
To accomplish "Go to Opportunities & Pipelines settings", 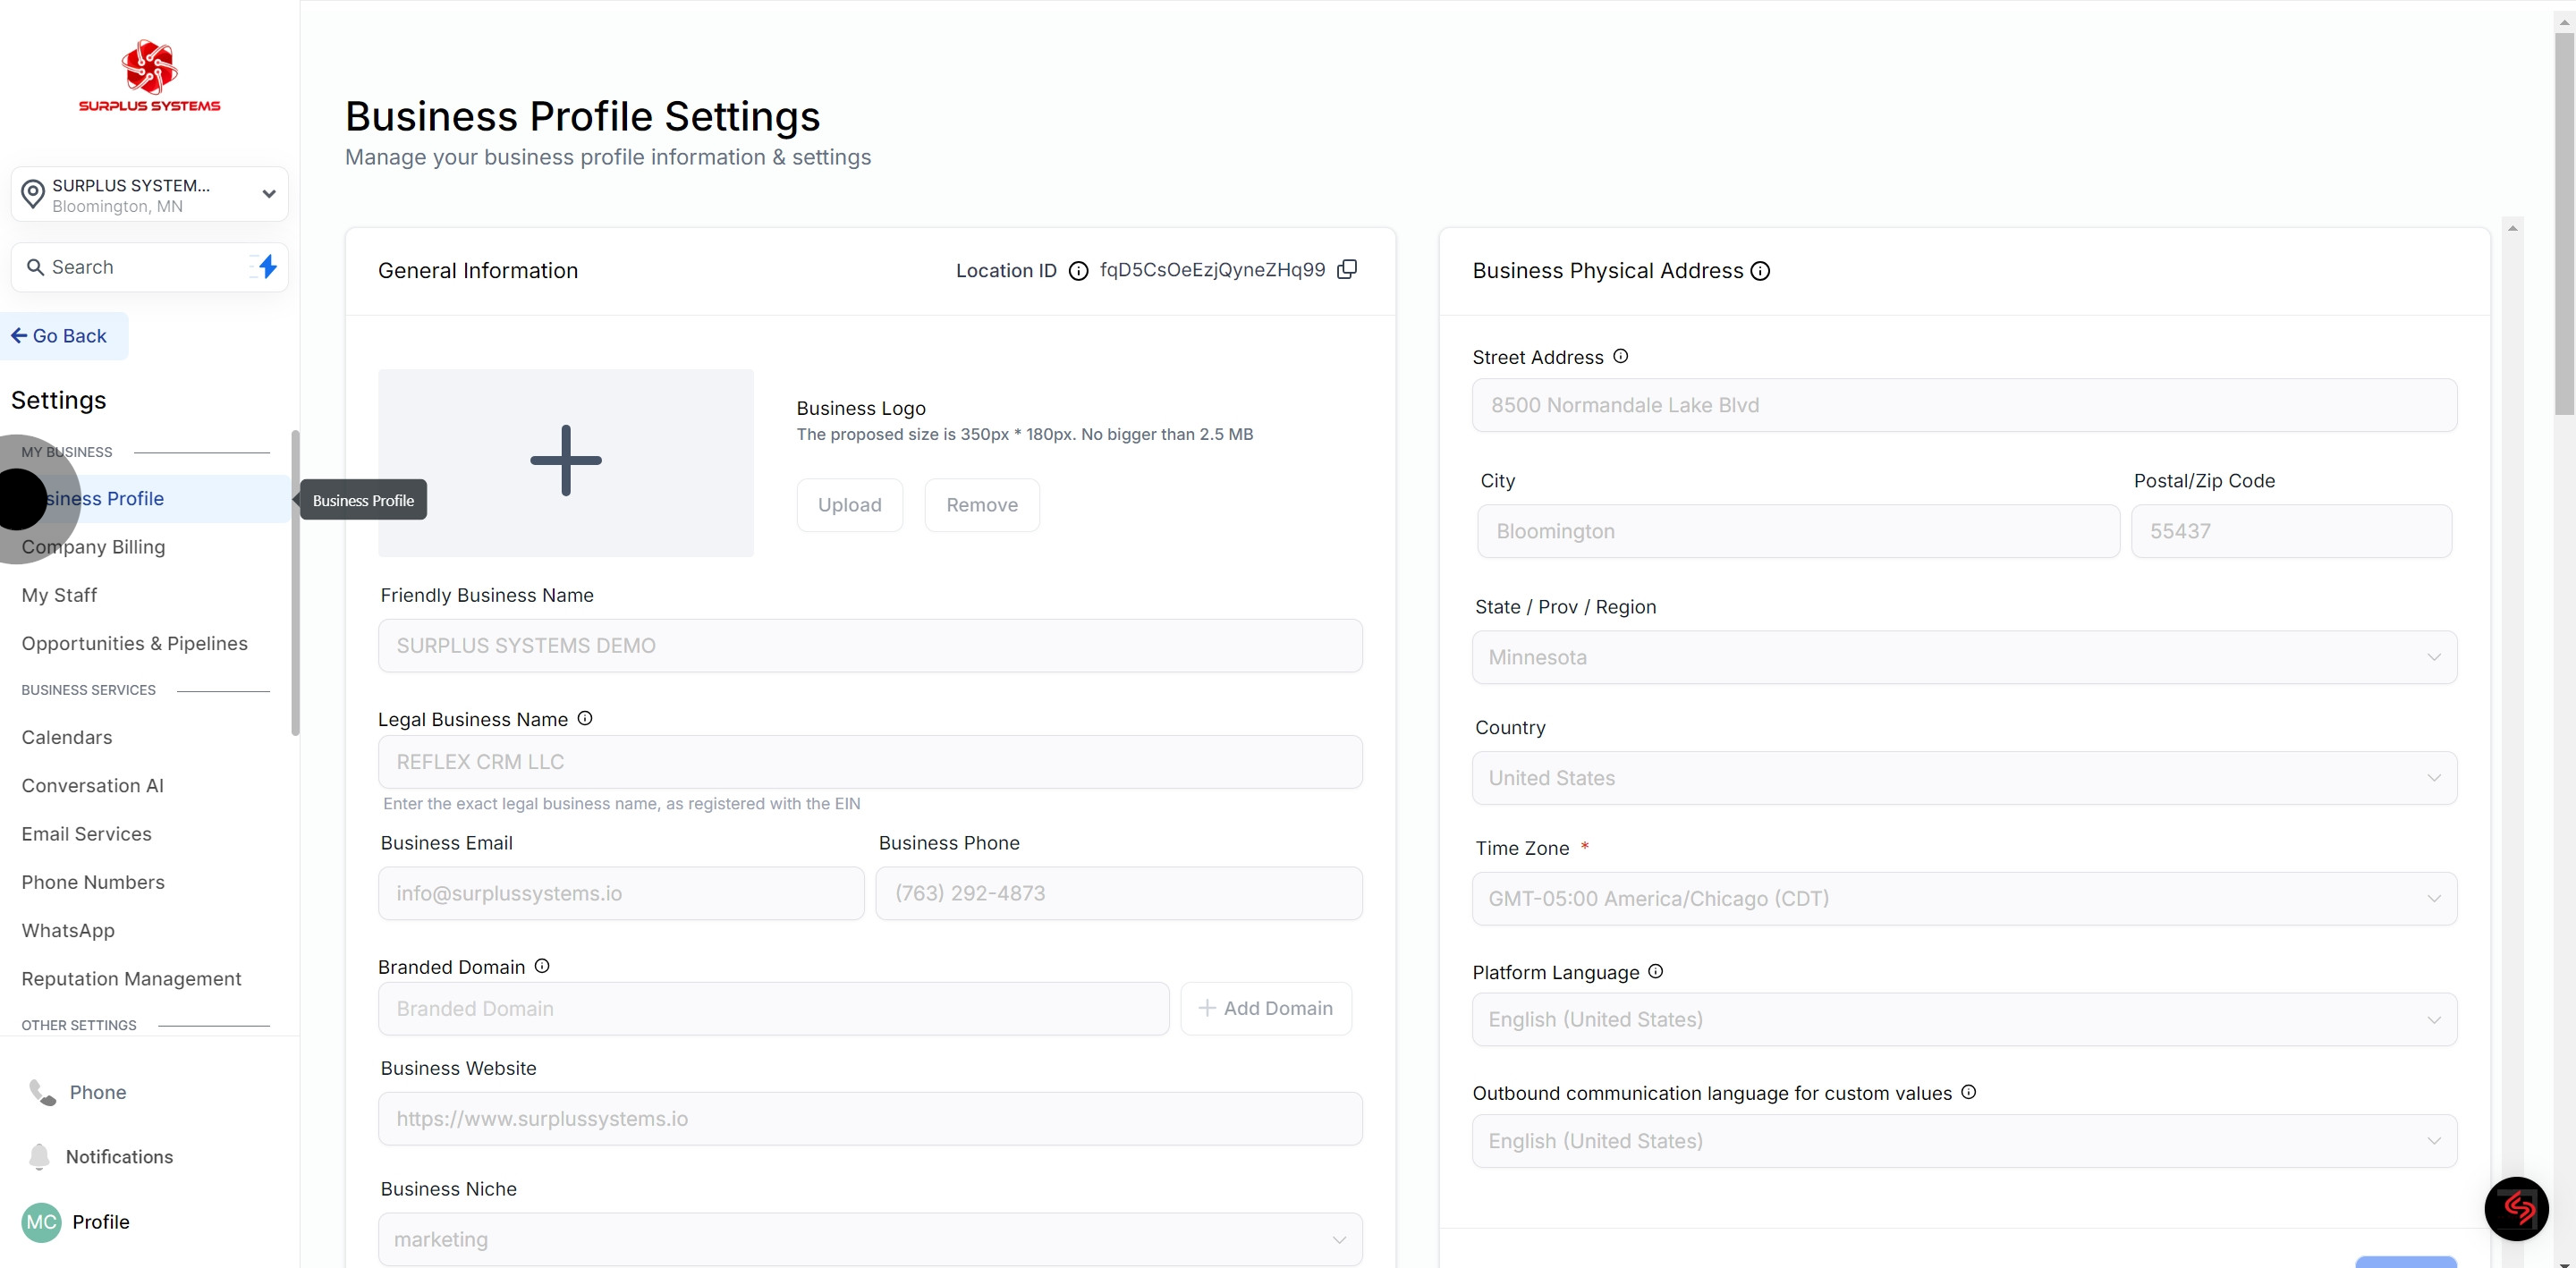I will (134, 643).
